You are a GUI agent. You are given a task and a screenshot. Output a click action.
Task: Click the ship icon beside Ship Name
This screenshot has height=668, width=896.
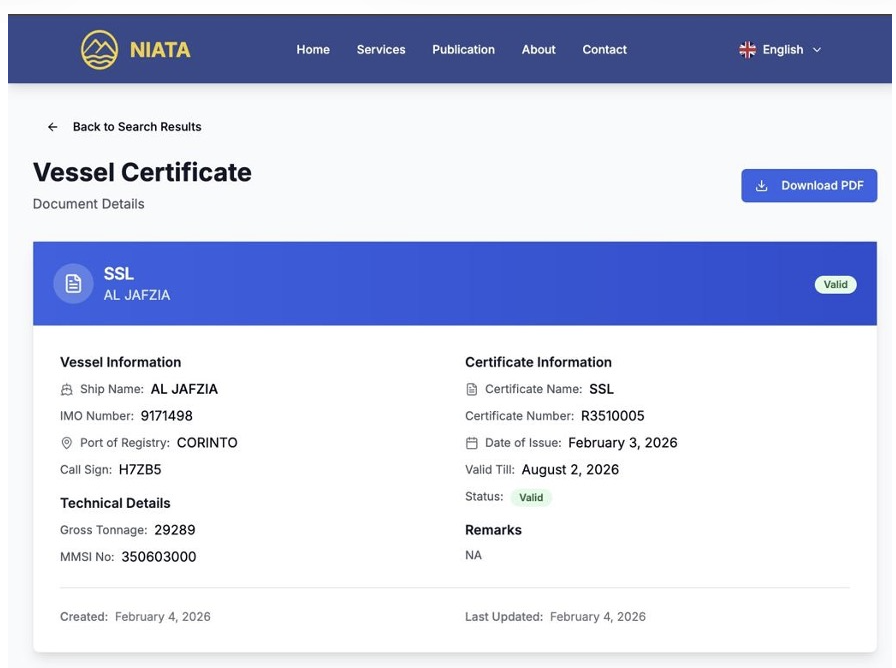point(67,390)
